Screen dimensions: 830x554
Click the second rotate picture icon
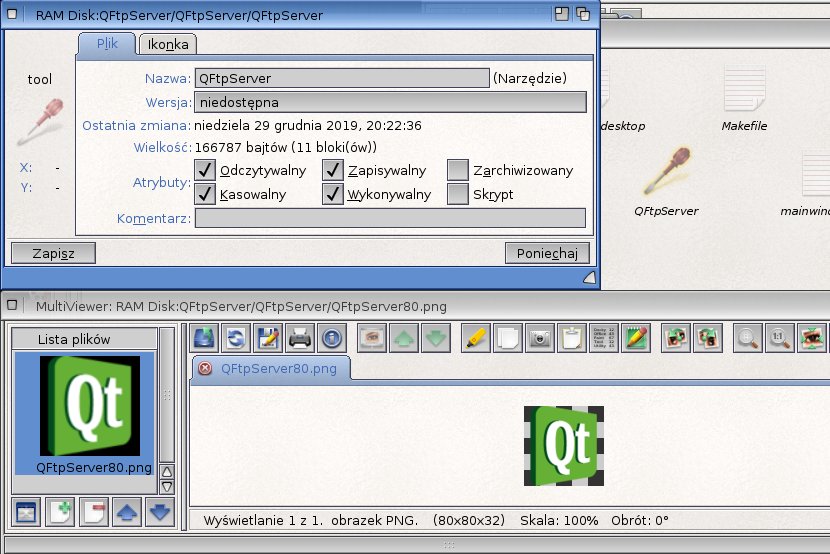pyautogui.click(x=708, y=338)
